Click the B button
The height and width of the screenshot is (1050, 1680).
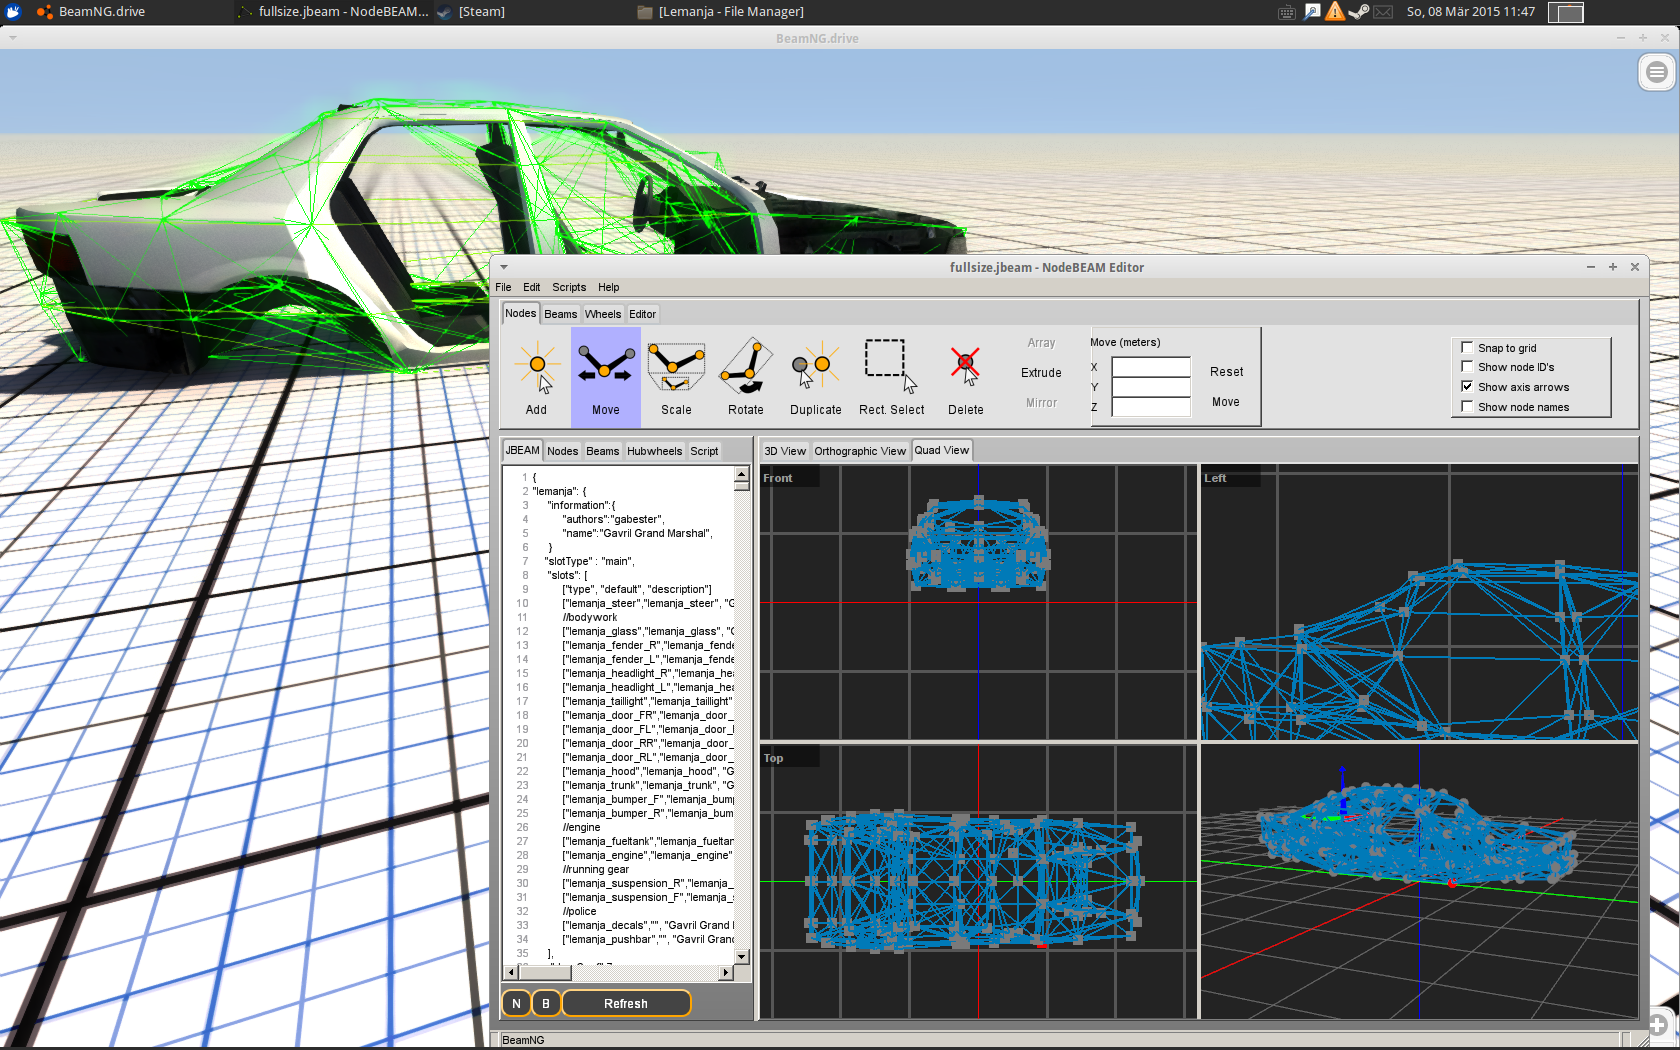546,1003
